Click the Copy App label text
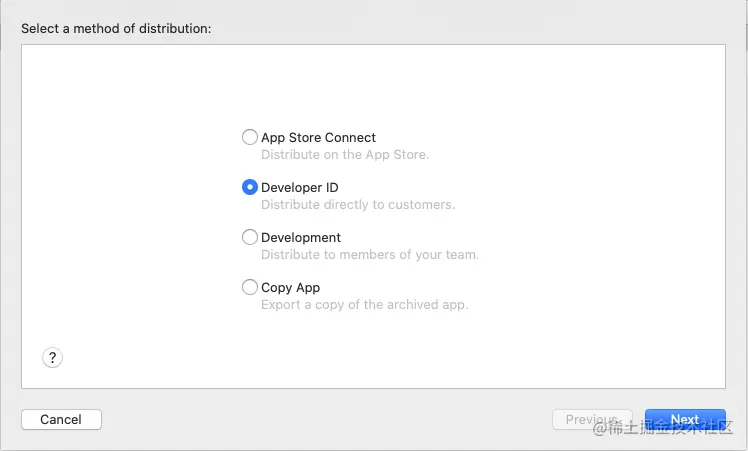The height and width of the screenshot is (451, 748). point(290,288)
